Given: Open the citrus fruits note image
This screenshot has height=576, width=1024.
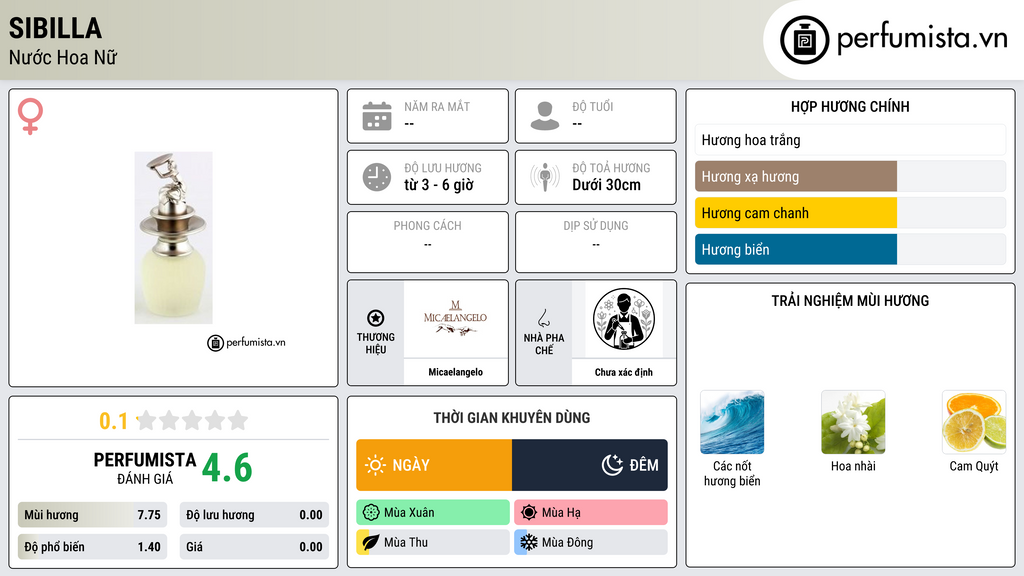Looking at the screenshot, I should (974, 422).
